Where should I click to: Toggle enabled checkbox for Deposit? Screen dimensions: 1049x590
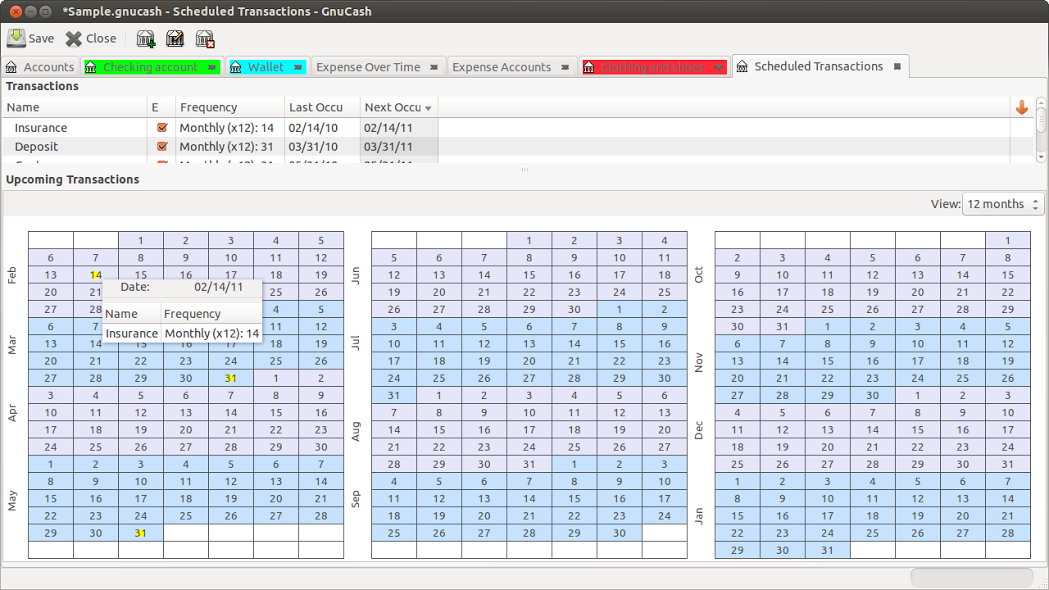[x=162, y=146]
